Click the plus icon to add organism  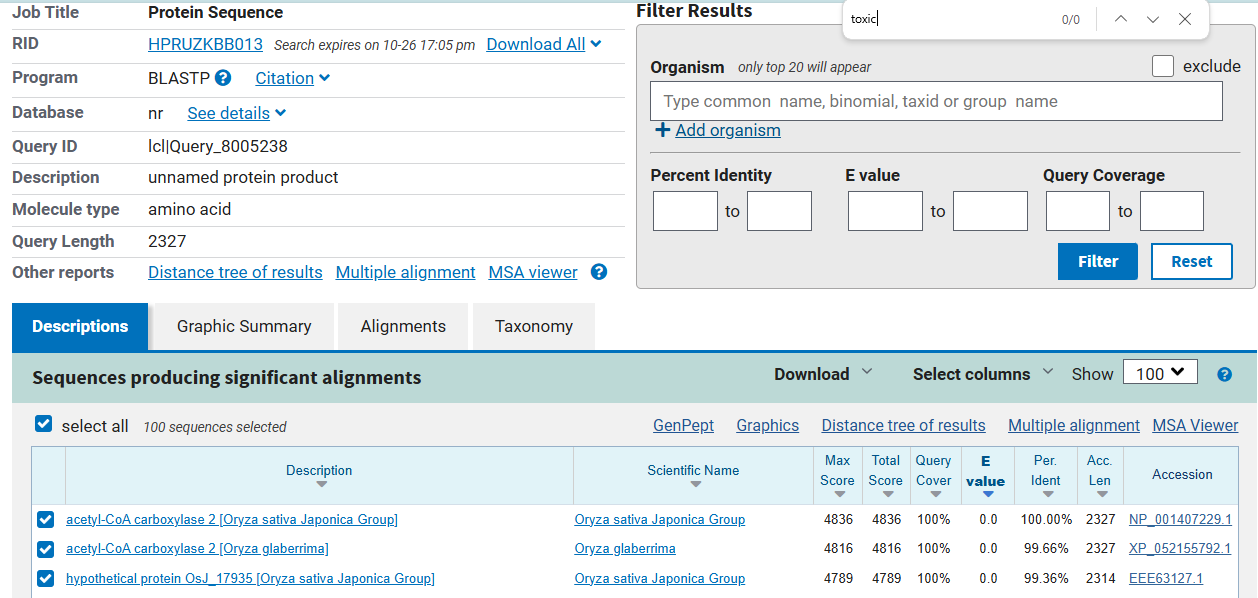pyautogui.click(x=662, y=130)
